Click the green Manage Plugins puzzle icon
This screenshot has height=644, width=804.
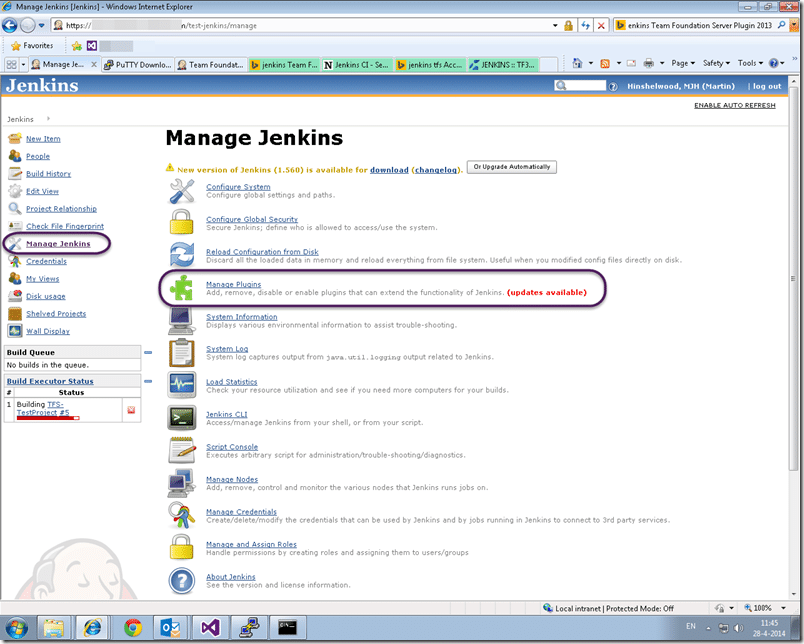tap(182, 288)
